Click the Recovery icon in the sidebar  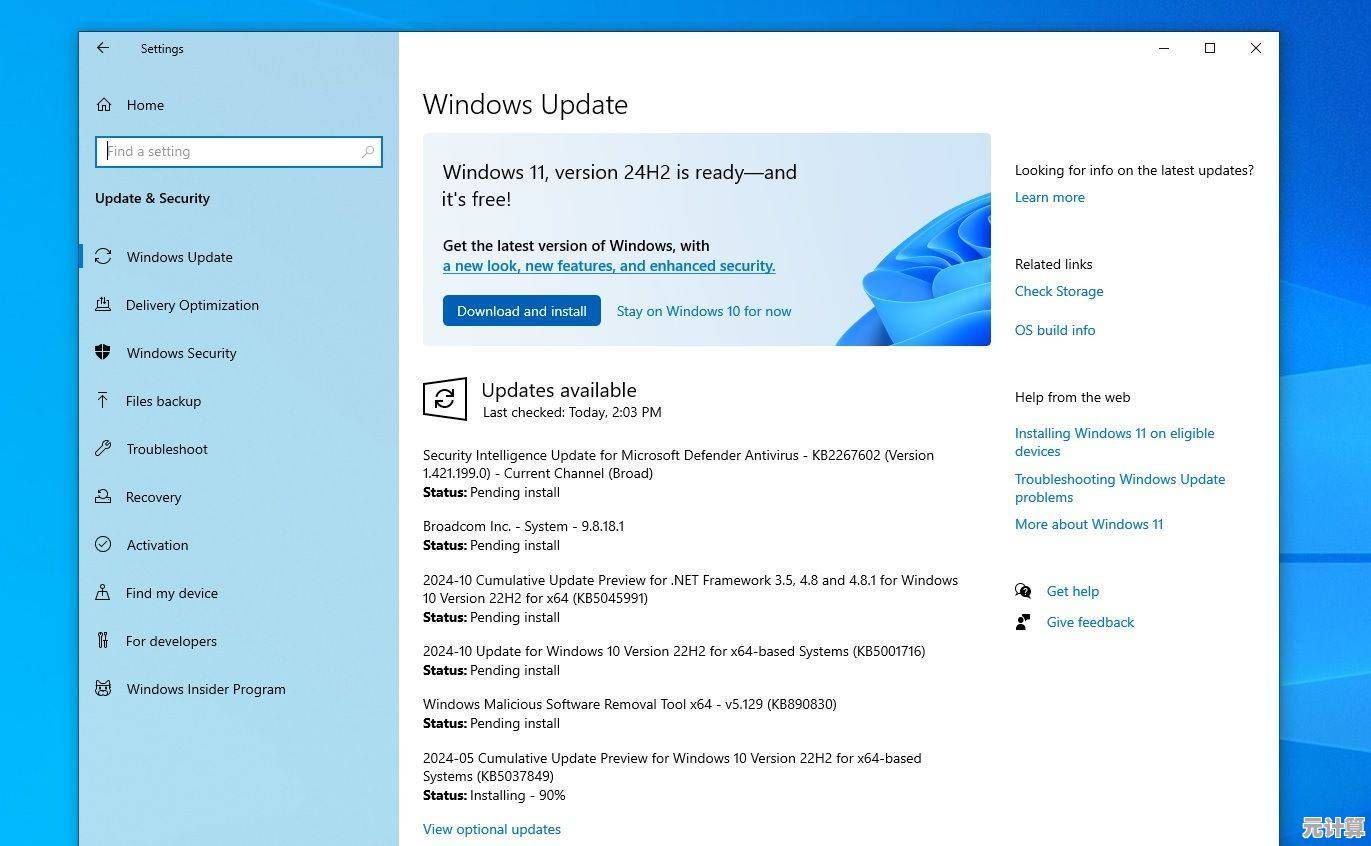pos(104,496)
